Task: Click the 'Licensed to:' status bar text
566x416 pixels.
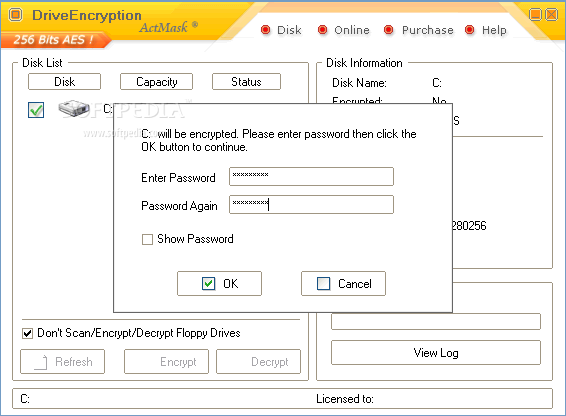Action: (345, 399)
